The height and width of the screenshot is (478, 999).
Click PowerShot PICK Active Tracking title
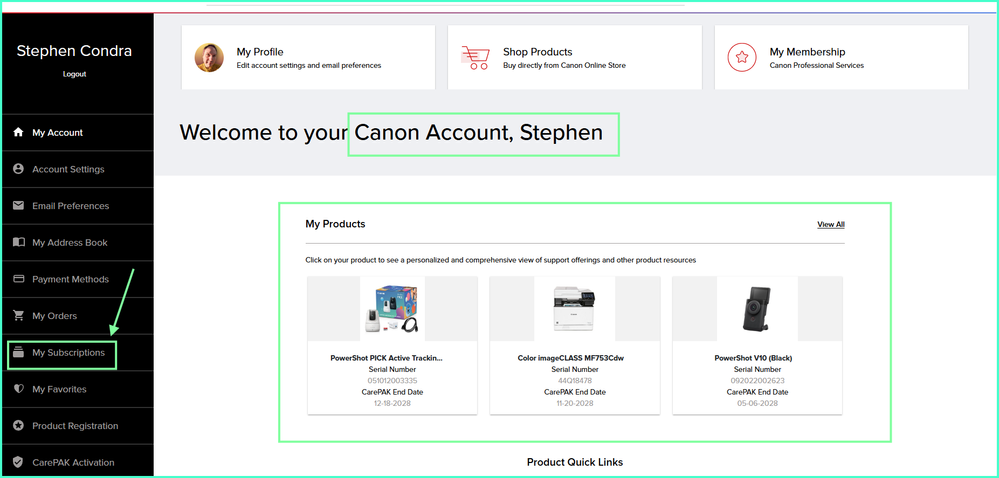click(x=386, y=358)
